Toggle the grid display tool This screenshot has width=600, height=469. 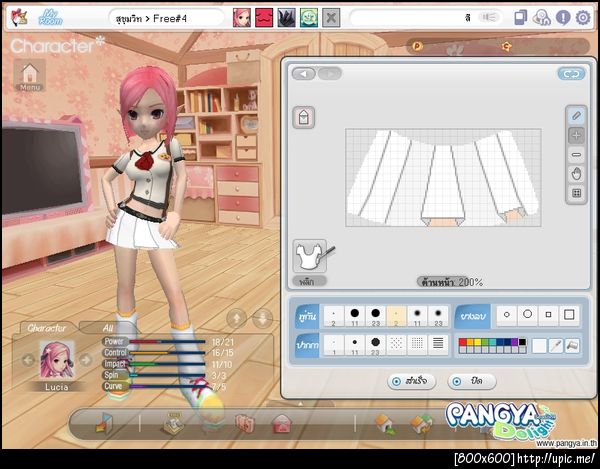tap(576, 193)
